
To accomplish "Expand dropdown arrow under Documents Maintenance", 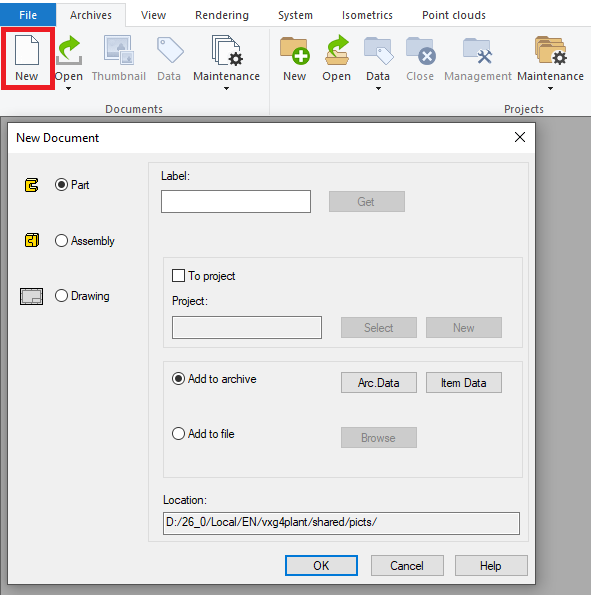I will tap(227, 89).
